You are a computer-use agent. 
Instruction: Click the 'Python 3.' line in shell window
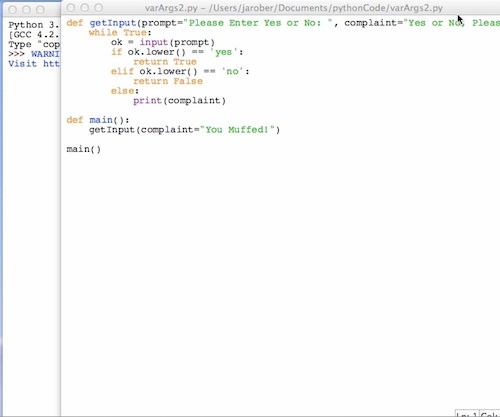pos(34,25)
